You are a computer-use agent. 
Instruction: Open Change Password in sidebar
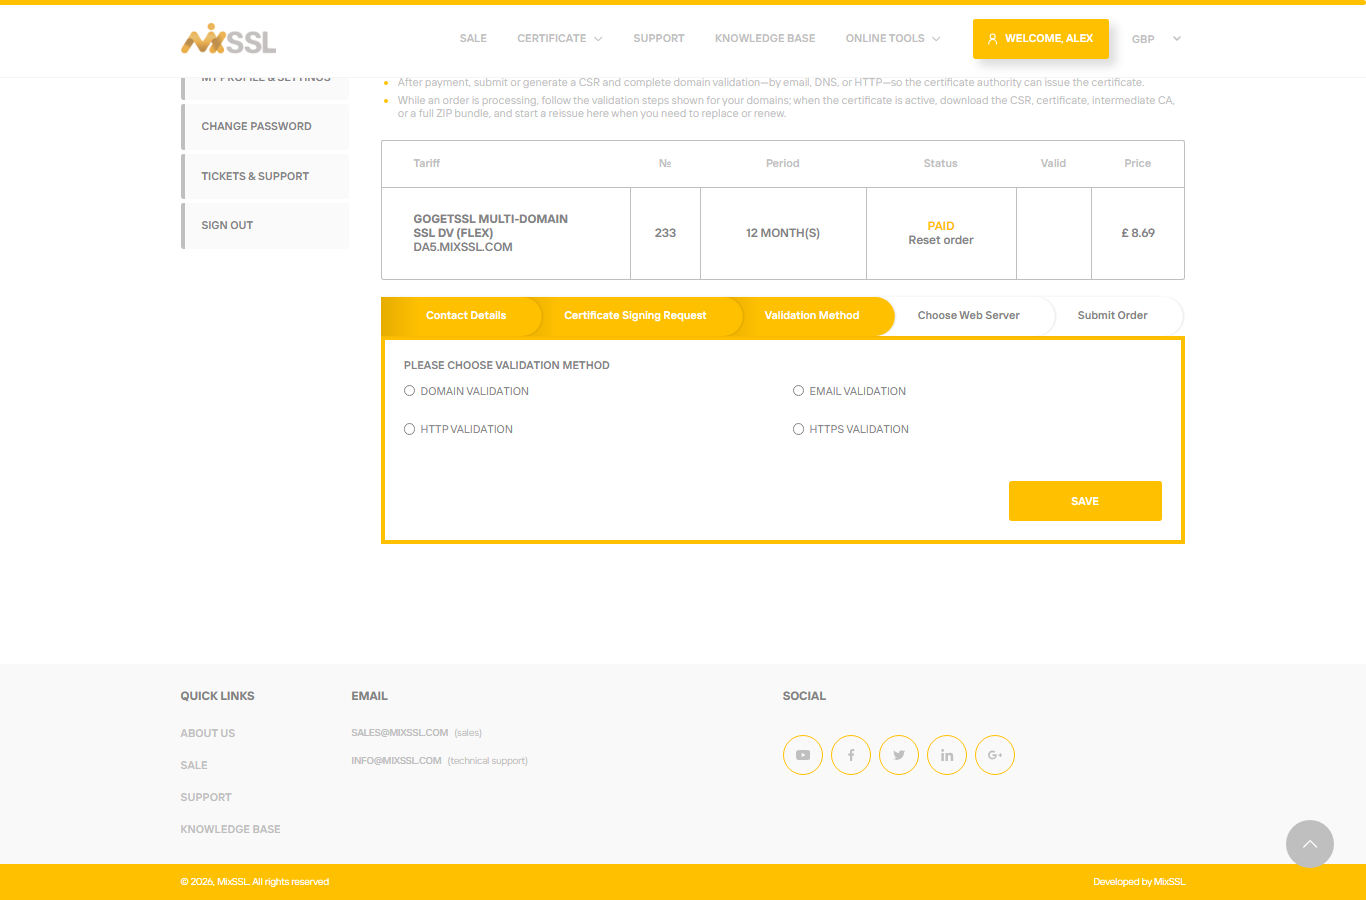pos(265,126)
